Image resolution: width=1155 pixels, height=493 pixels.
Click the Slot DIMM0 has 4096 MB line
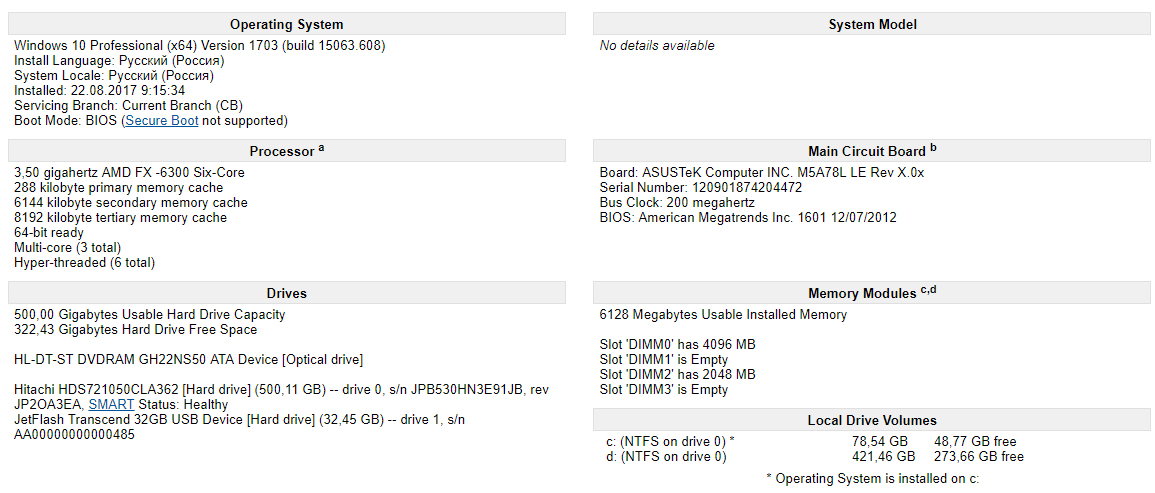pyautogui.click(x=678, y=344)
